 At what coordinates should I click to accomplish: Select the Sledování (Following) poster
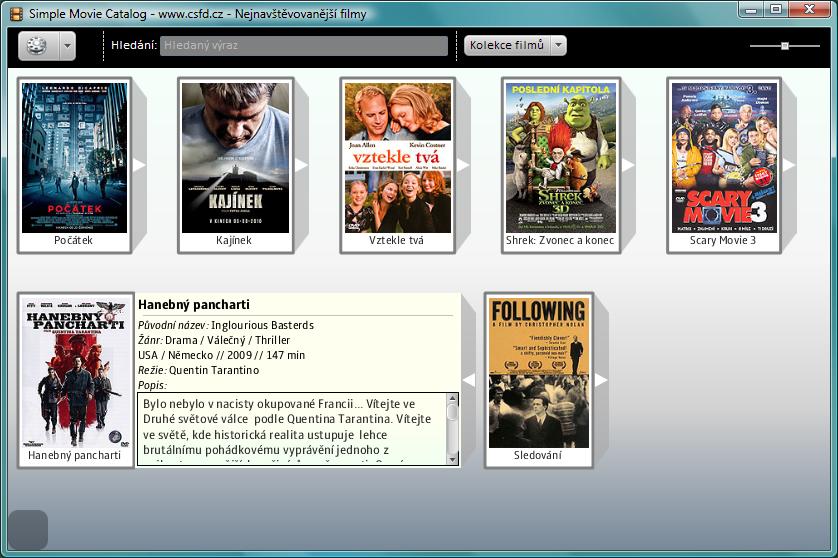[x=539, y=373]
